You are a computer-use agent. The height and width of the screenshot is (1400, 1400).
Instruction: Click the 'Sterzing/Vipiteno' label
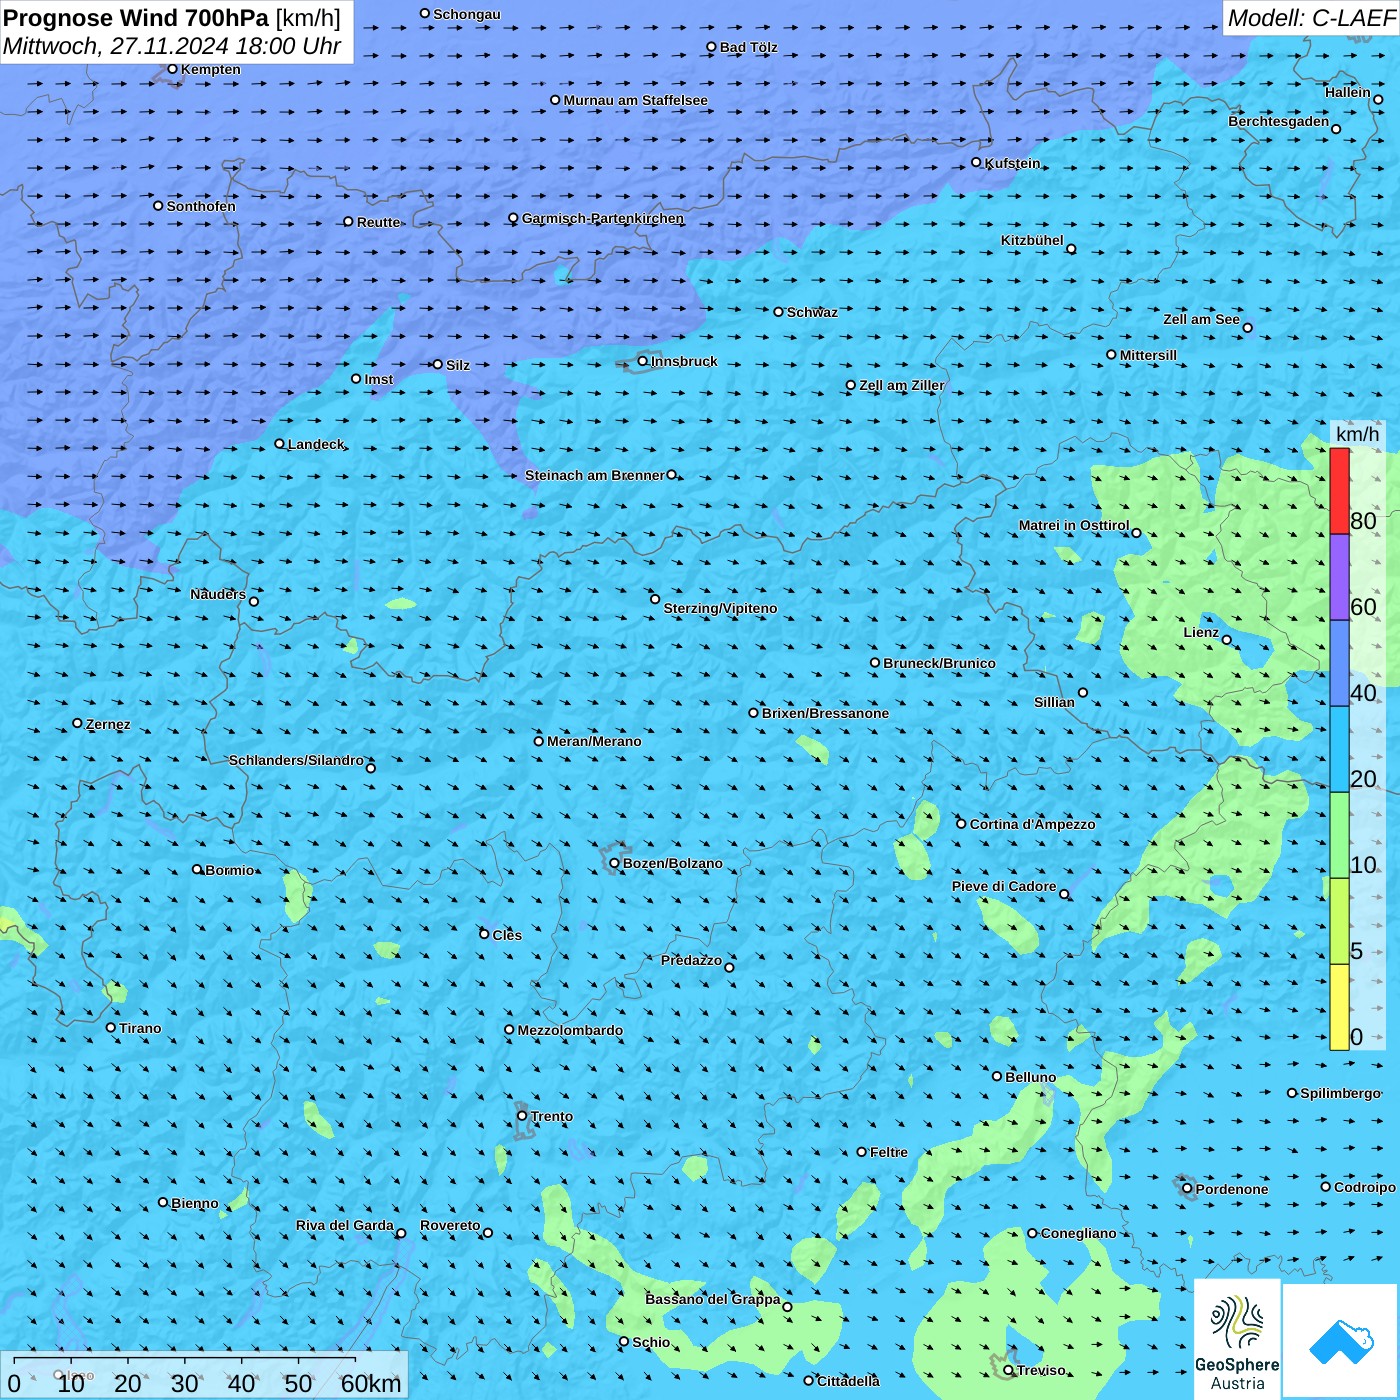click(x=720, y=608)
